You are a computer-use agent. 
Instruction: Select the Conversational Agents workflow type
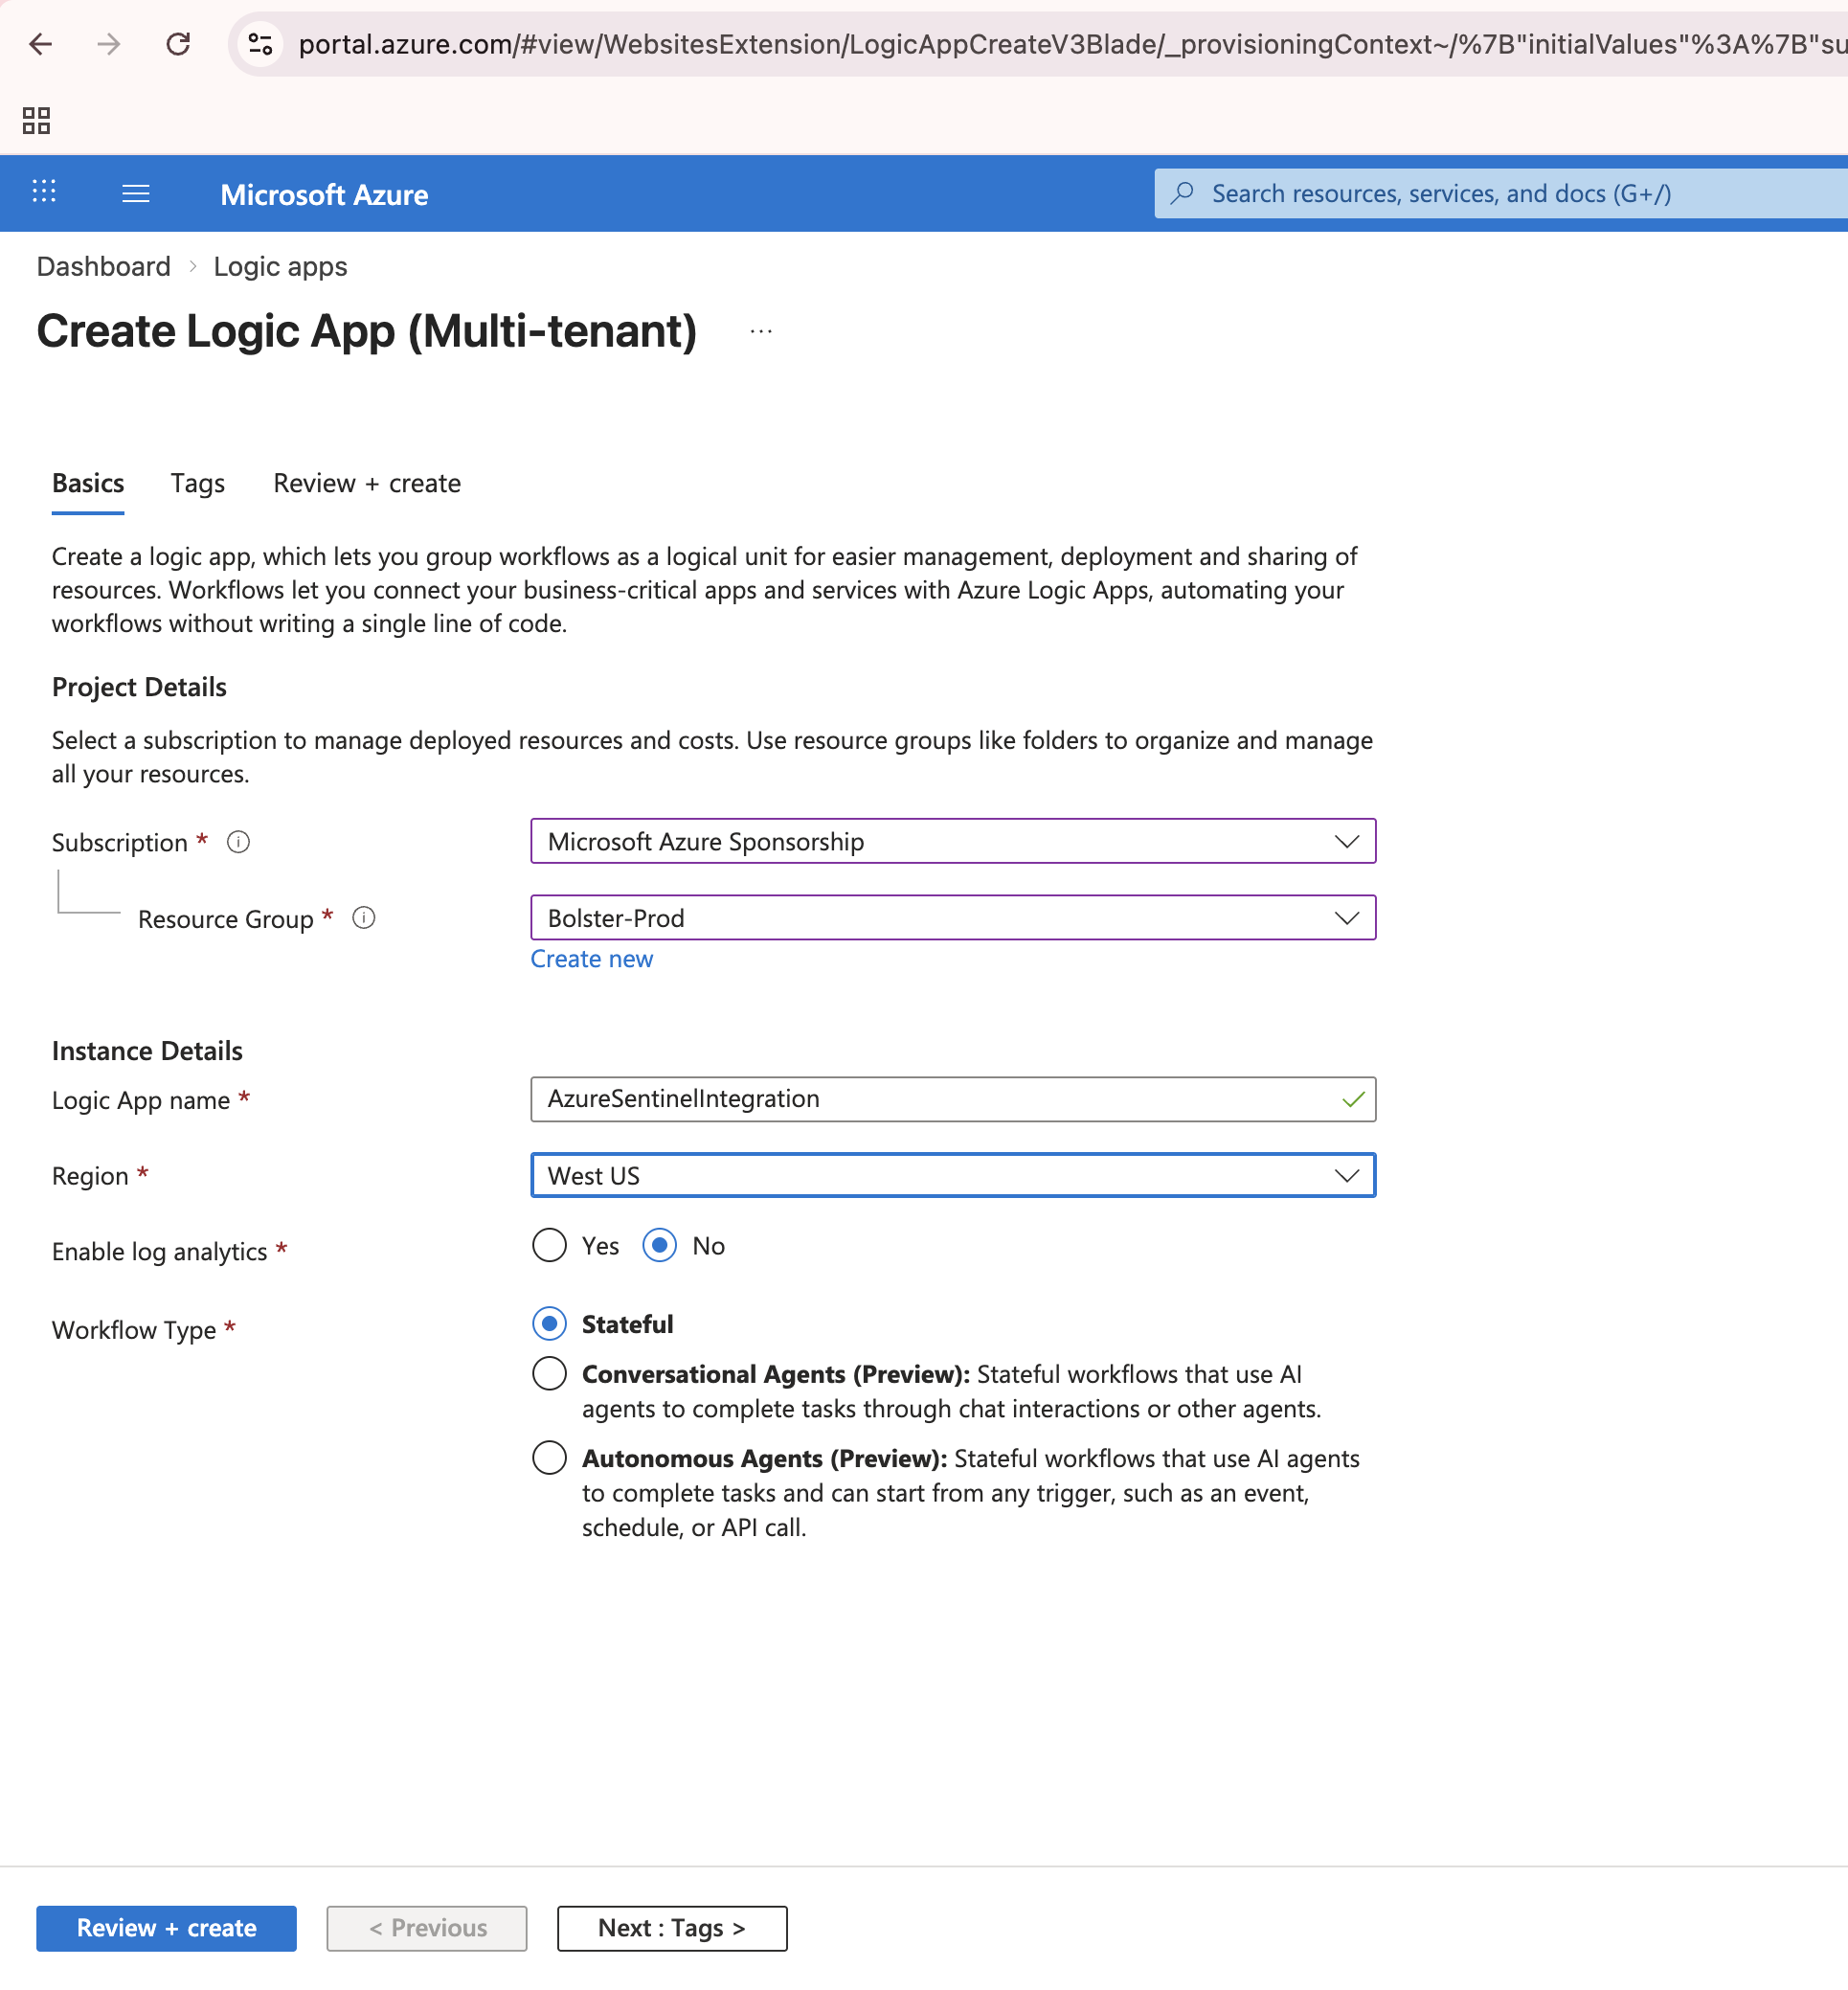pos(549,1374)
